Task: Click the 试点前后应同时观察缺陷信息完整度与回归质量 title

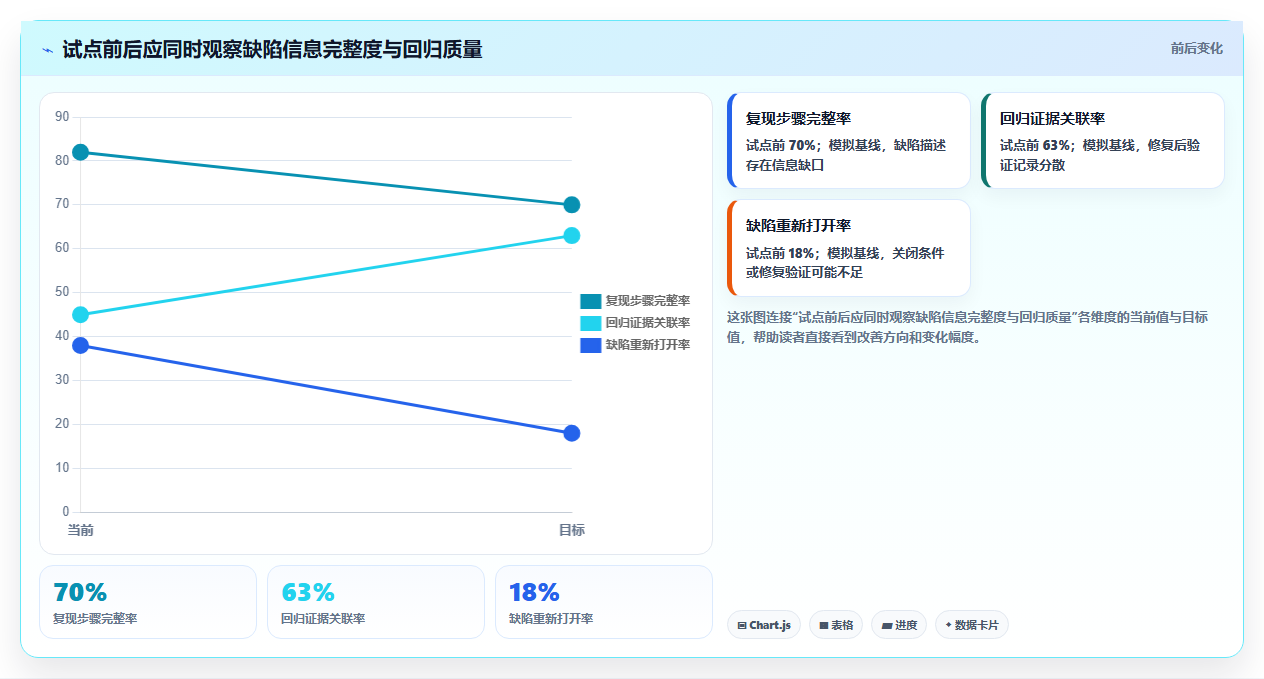Action: click(x=272, y=49)
